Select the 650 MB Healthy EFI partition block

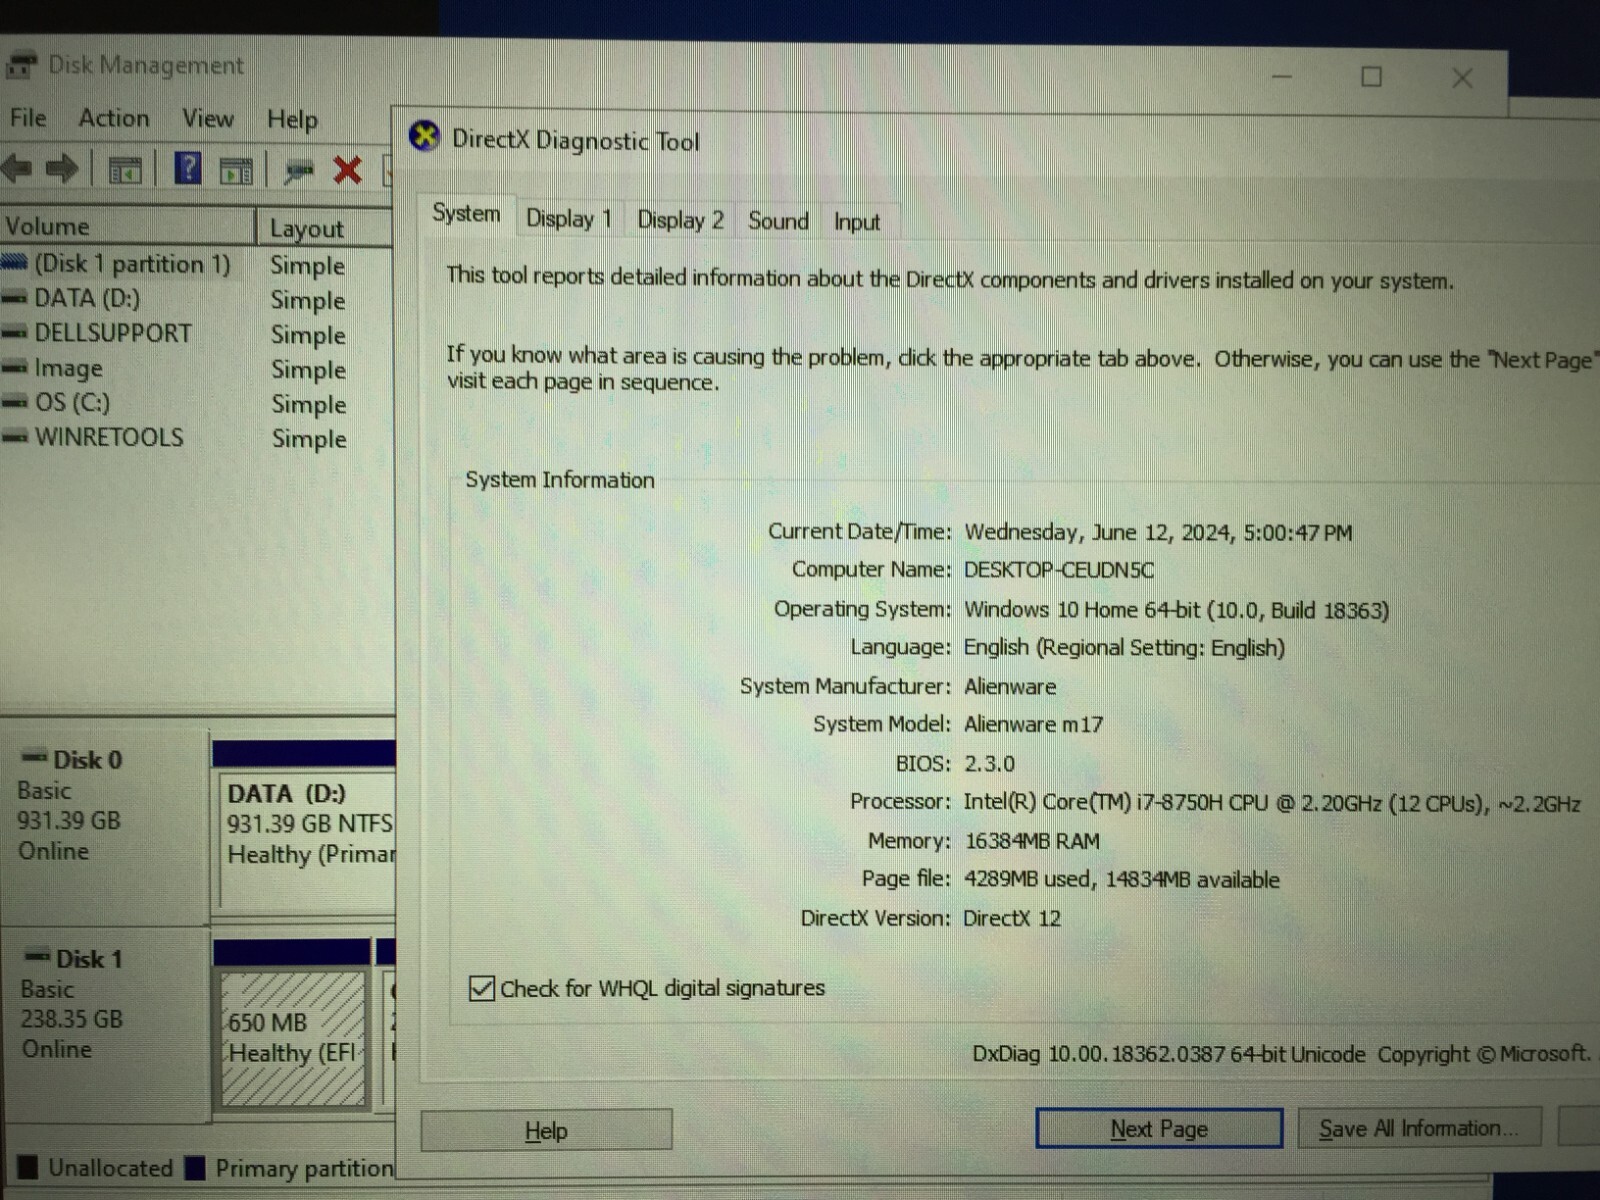click(x=292, y=1038)
